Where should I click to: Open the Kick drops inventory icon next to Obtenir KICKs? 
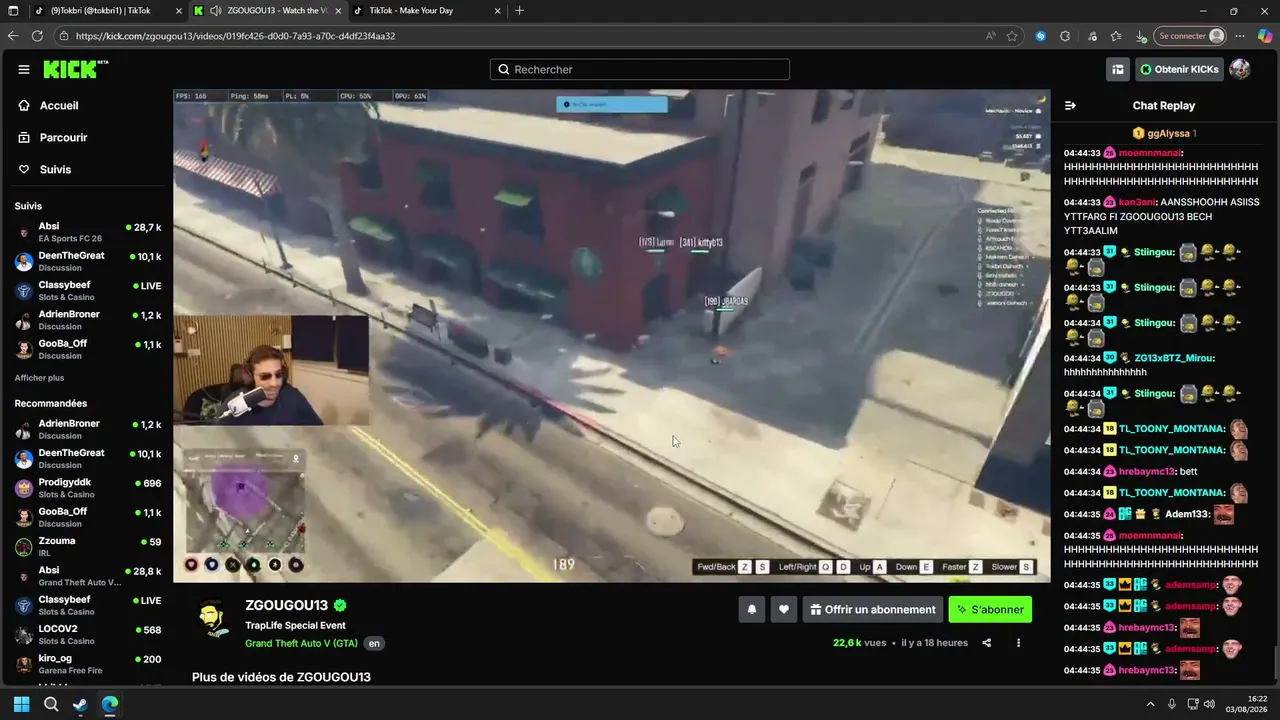[x=1118, y=69]
